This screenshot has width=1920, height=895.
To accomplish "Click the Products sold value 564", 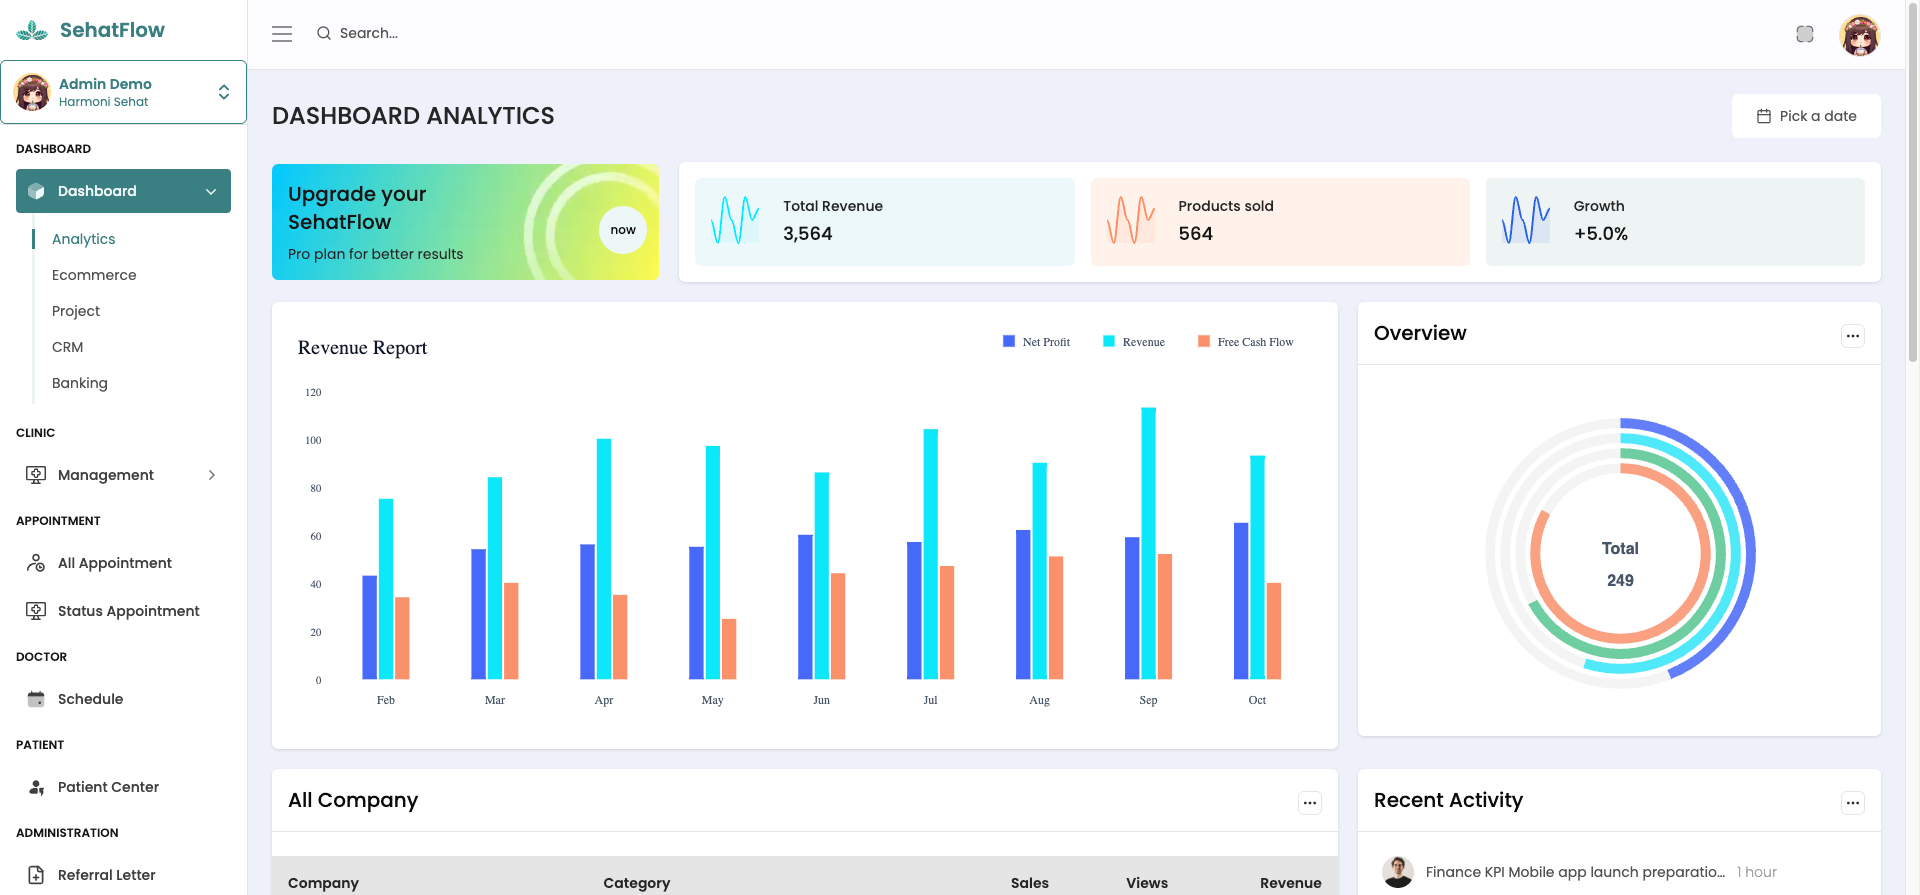I will click(1195, 234).
